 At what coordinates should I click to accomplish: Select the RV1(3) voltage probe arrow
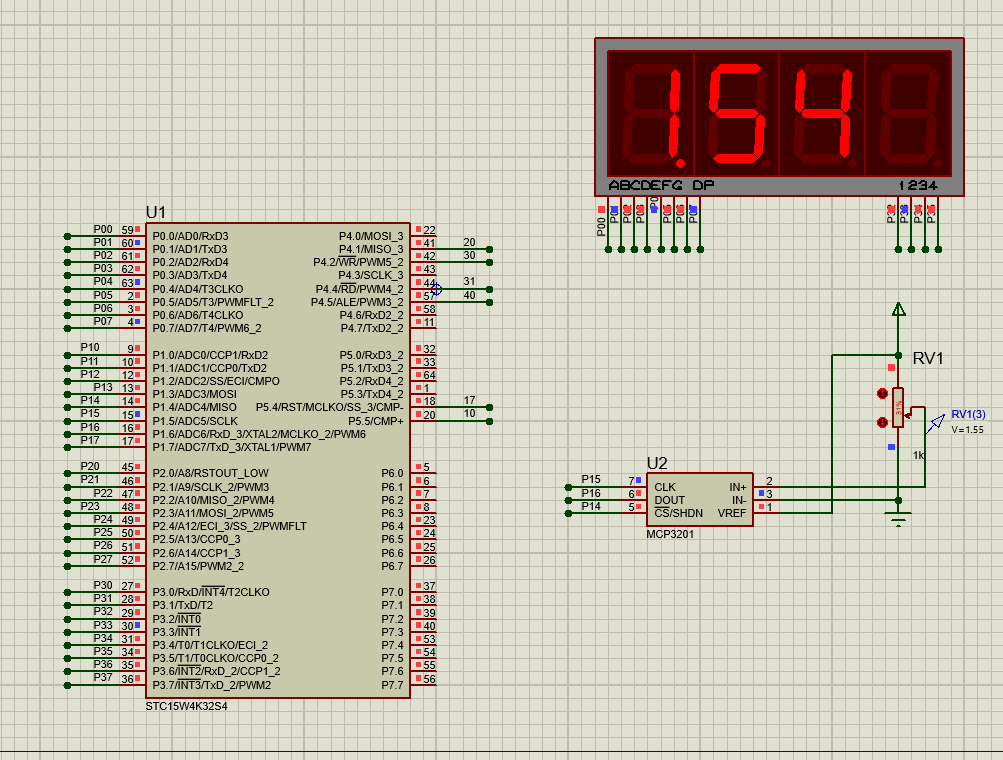[935, 423]
